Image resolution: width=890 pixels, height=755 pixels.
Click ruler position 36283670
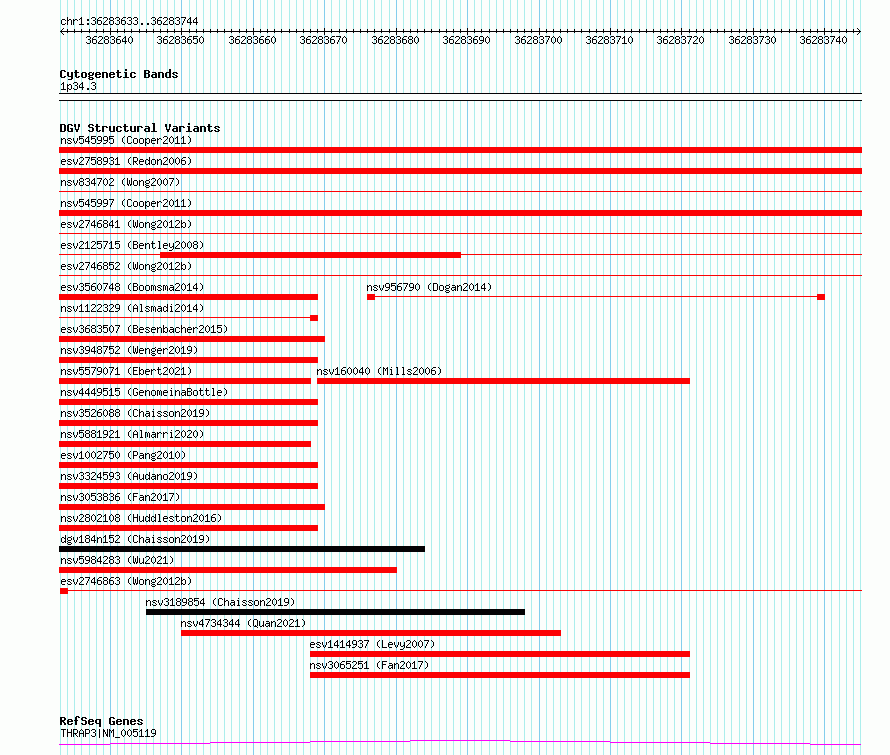click(x=324, y=40)
